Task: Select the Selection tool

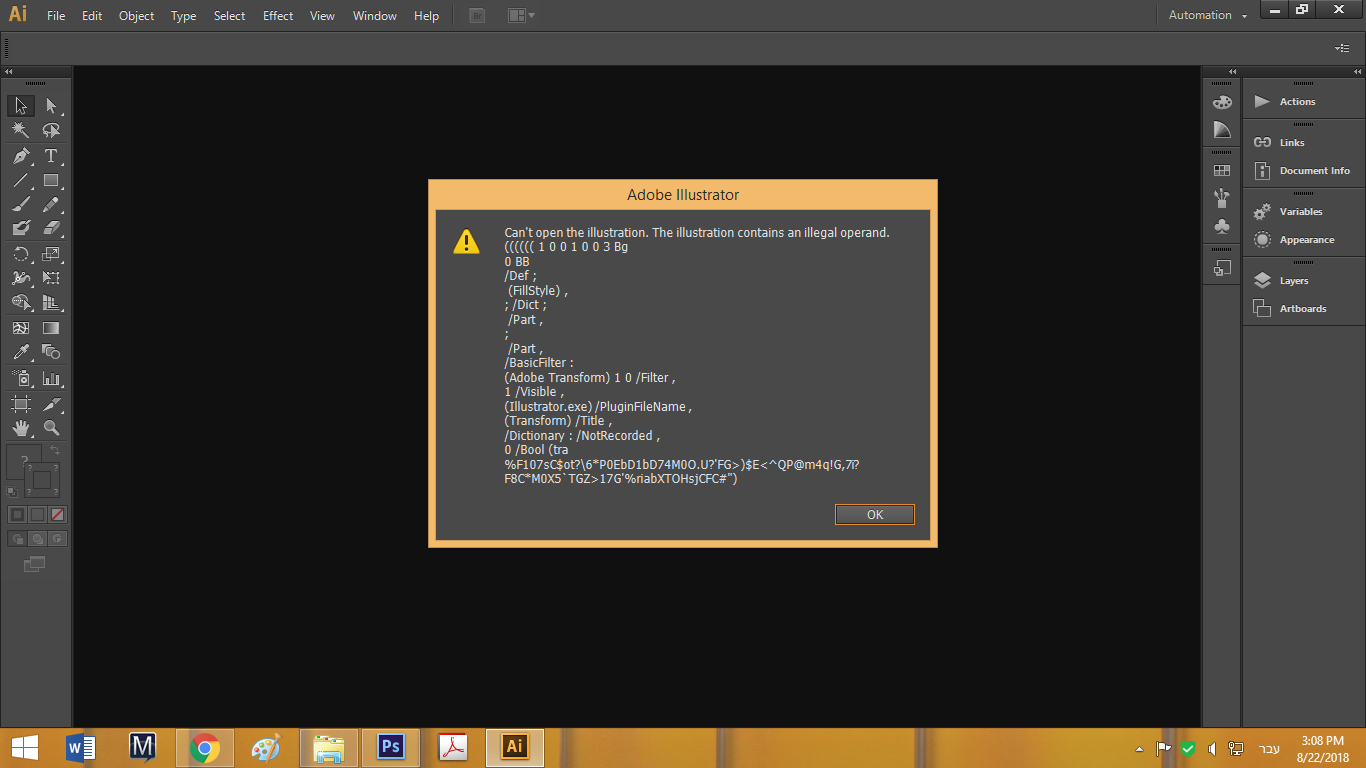Action: pos(21,105)
